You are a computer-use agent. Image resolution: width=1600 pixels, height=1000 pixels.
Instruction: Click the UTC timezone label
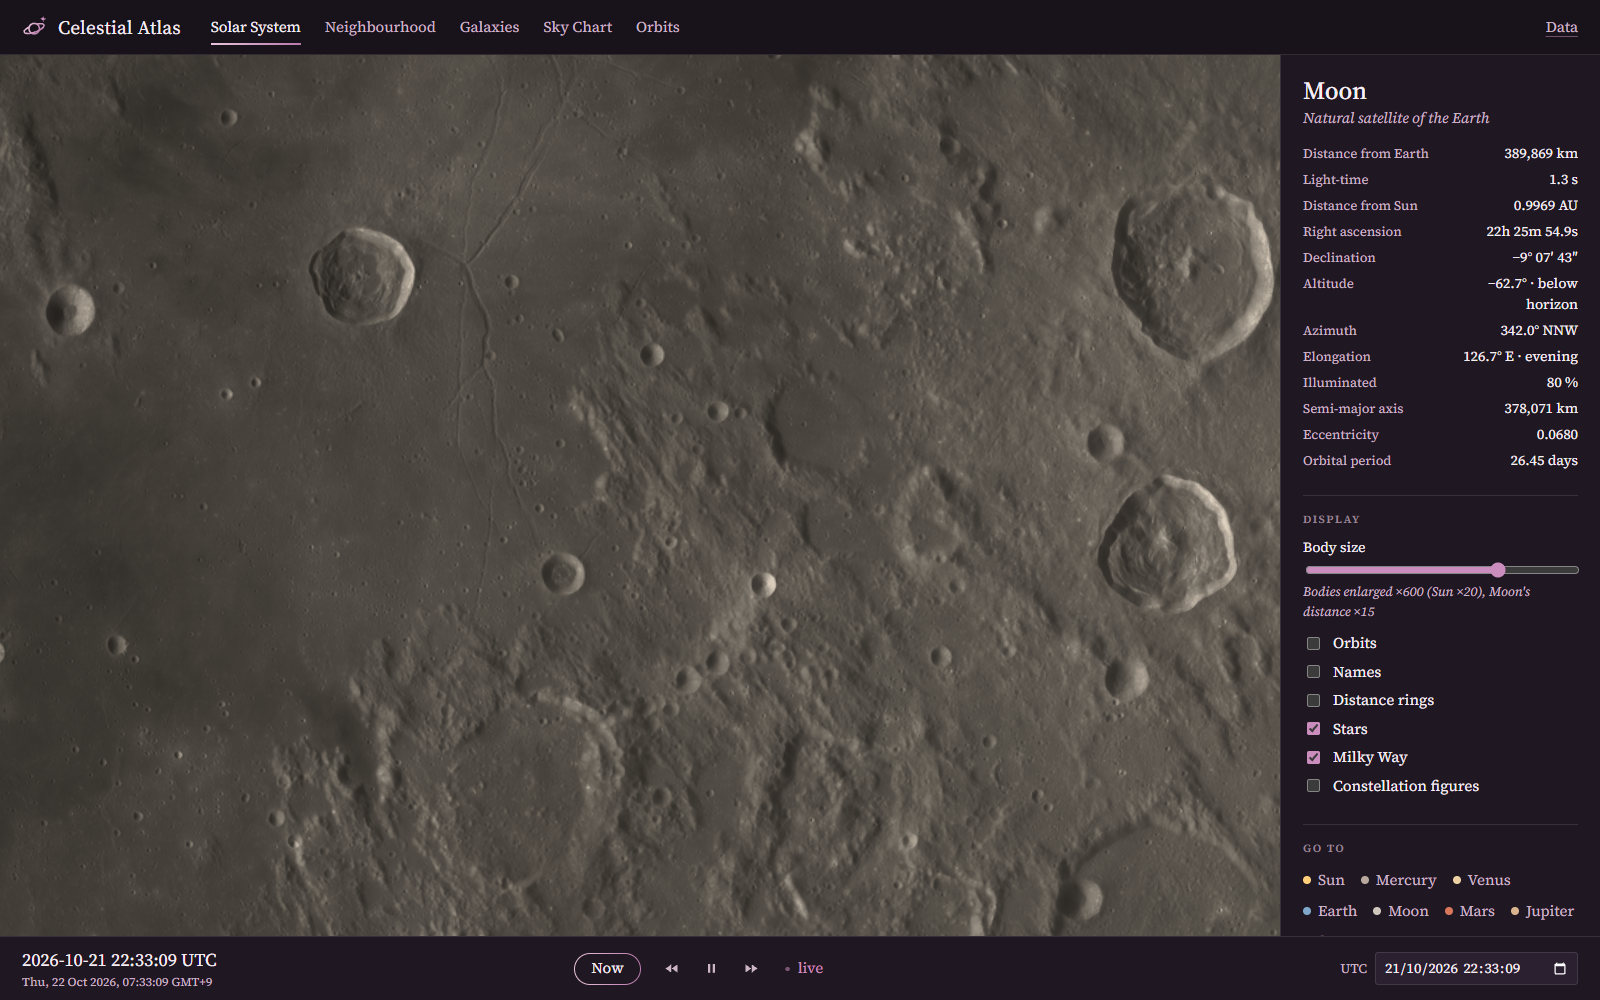point(1353,968)
